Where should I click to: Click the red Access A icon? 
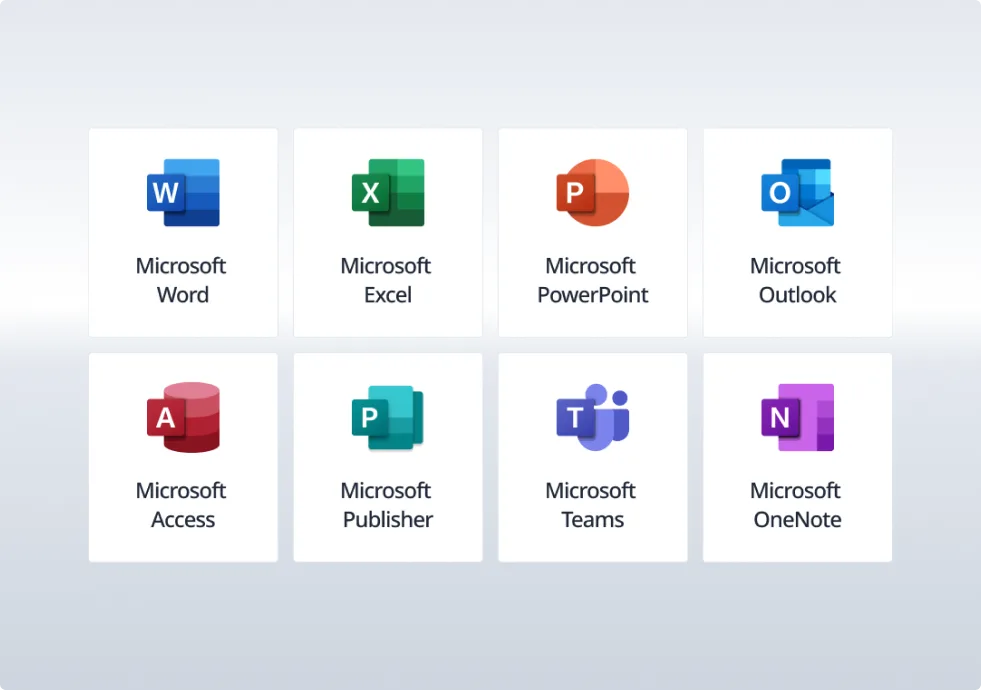[x=183, y=417]
